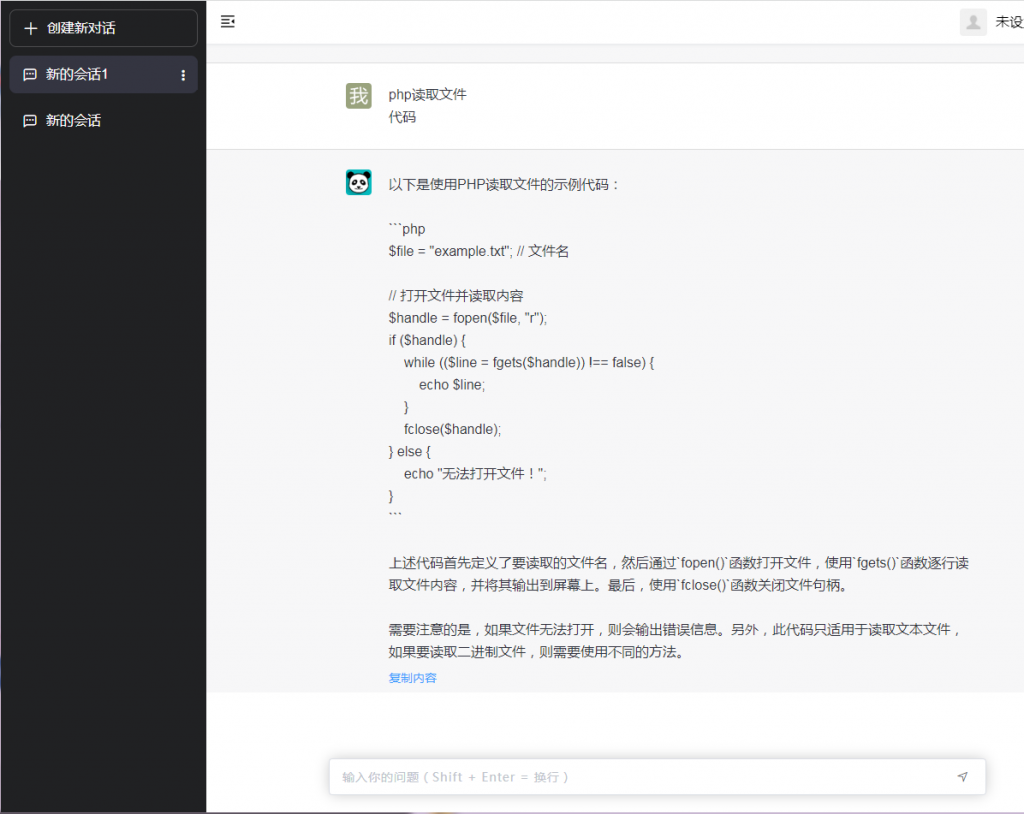
Task: Click the while loop line with fgets
Action: point(529,363)
